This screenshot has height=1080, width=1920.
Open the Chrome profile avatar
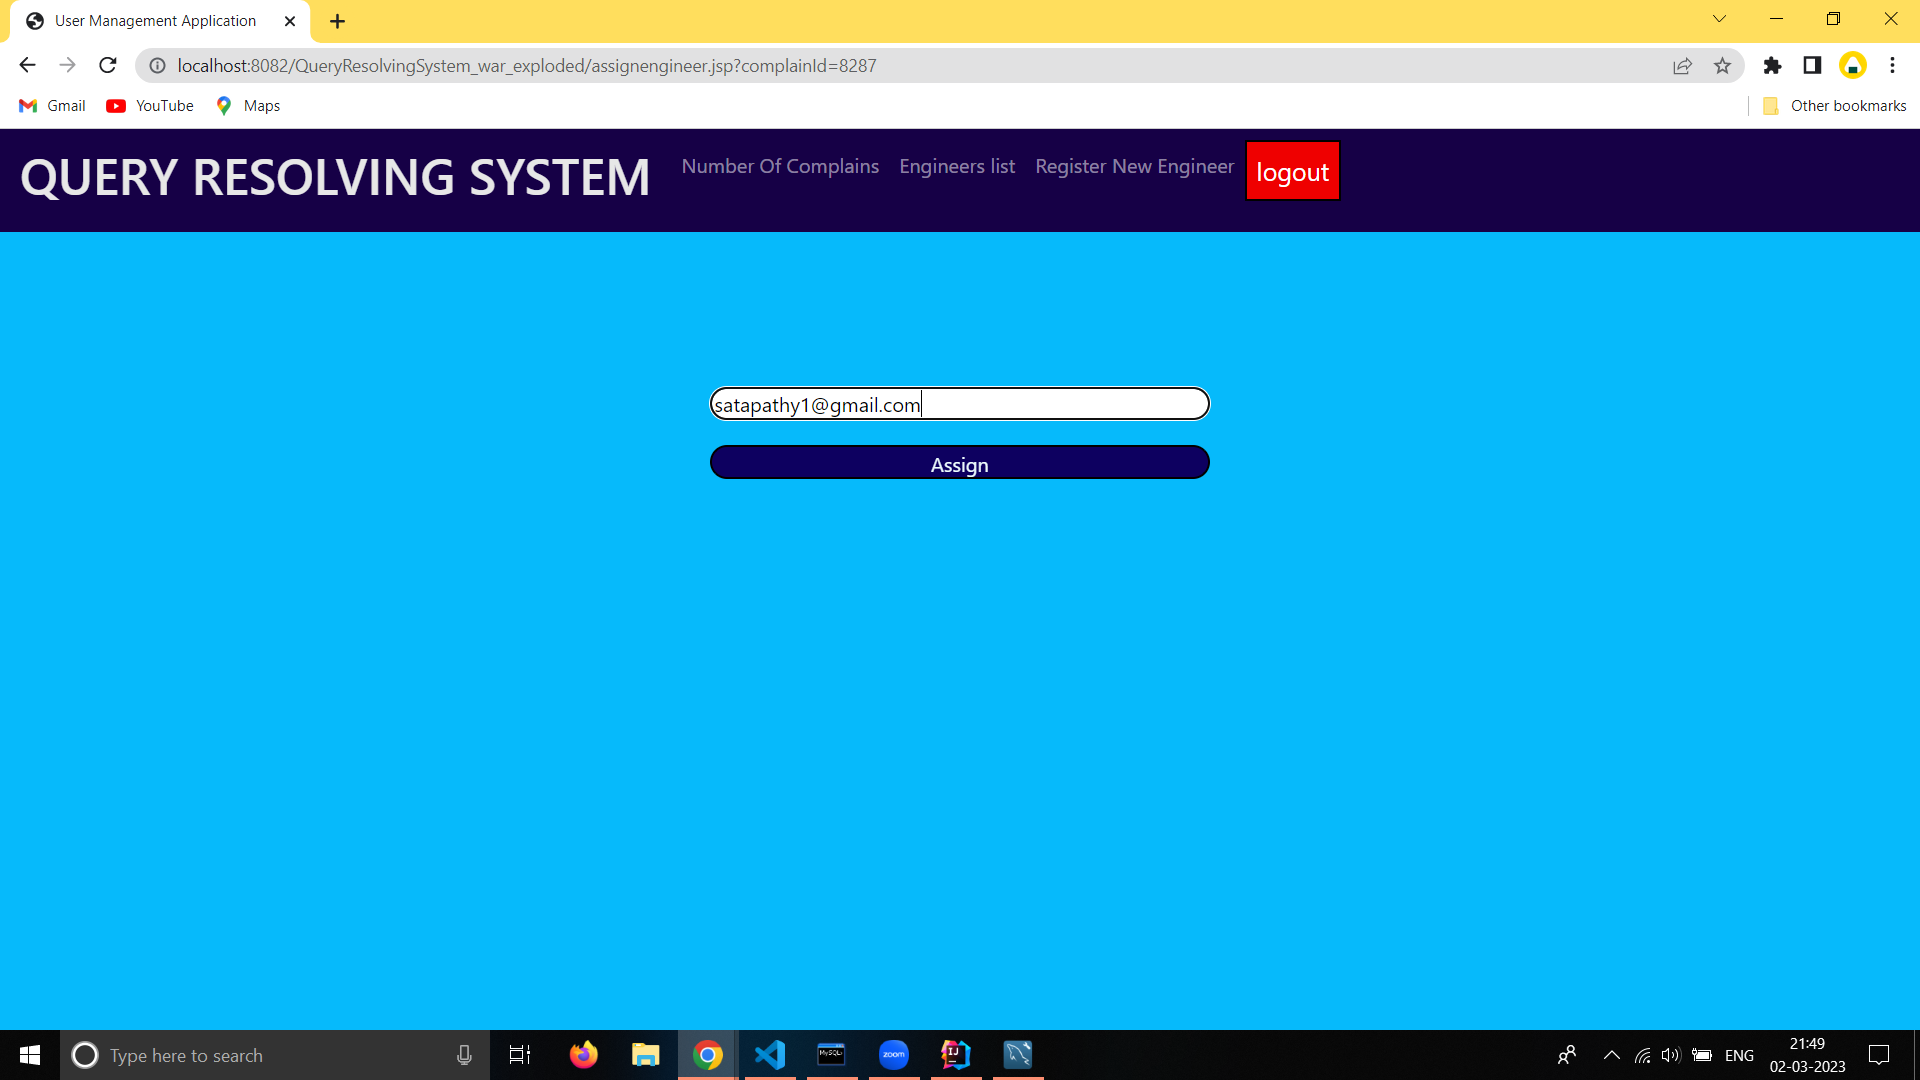click(x=1852, y=66)
